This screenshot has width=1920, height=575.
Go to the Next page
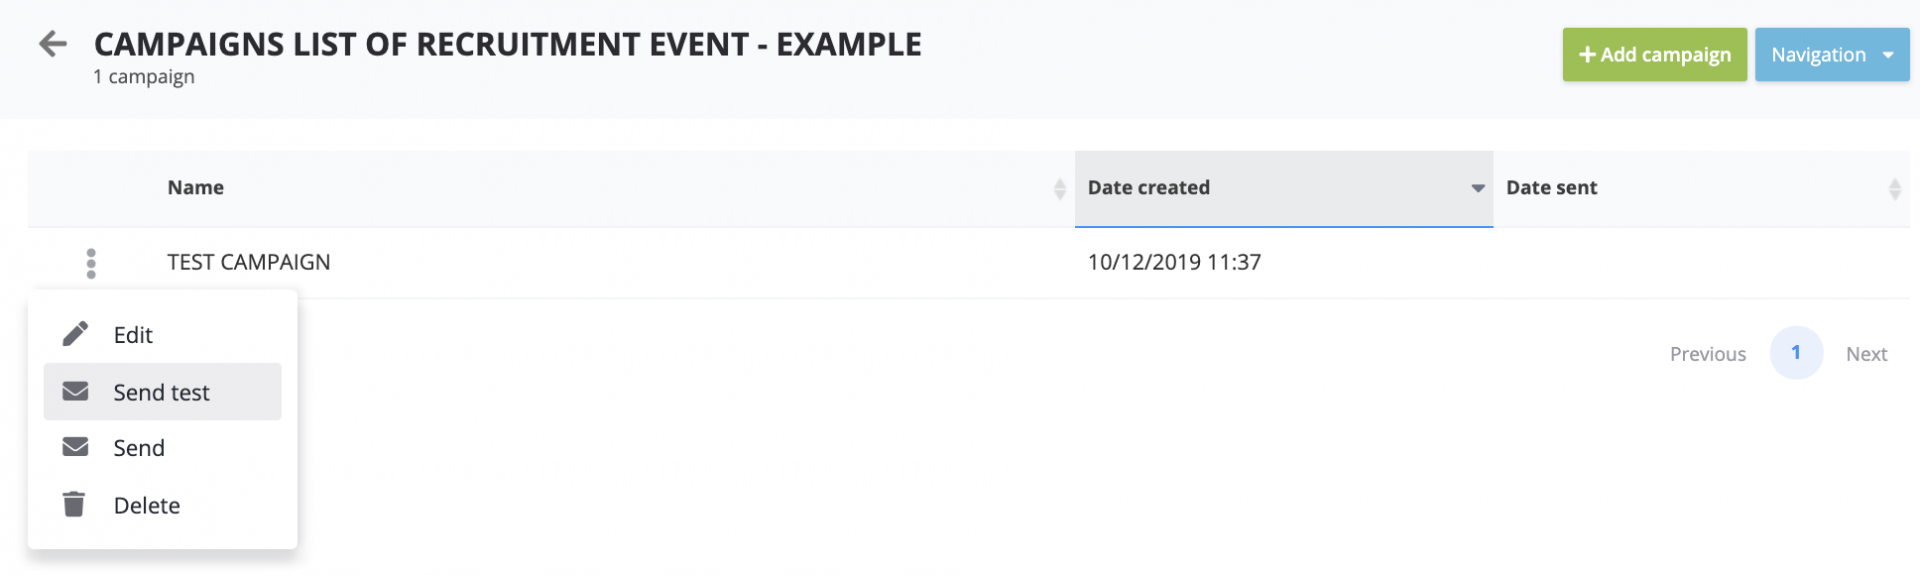click(x=1865, y=354)
